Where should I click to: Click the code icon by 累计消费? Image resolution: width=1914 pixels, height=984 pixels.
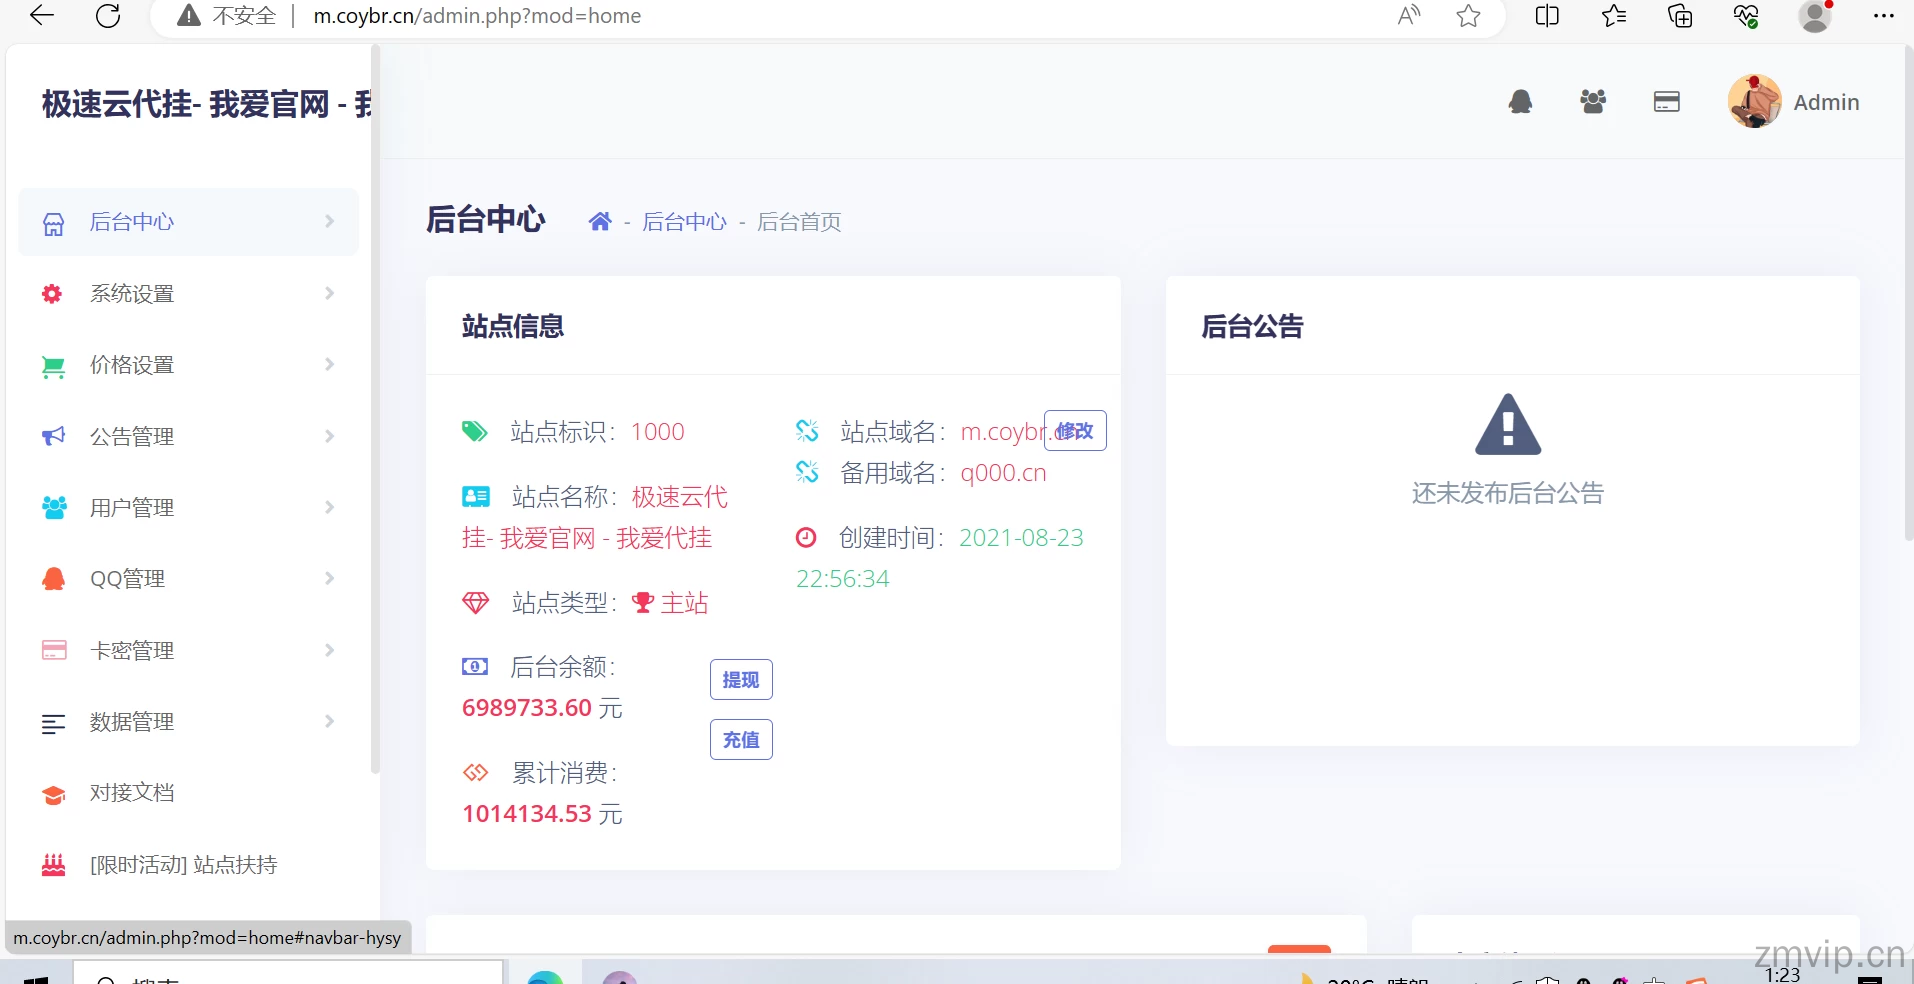[475, 773]
